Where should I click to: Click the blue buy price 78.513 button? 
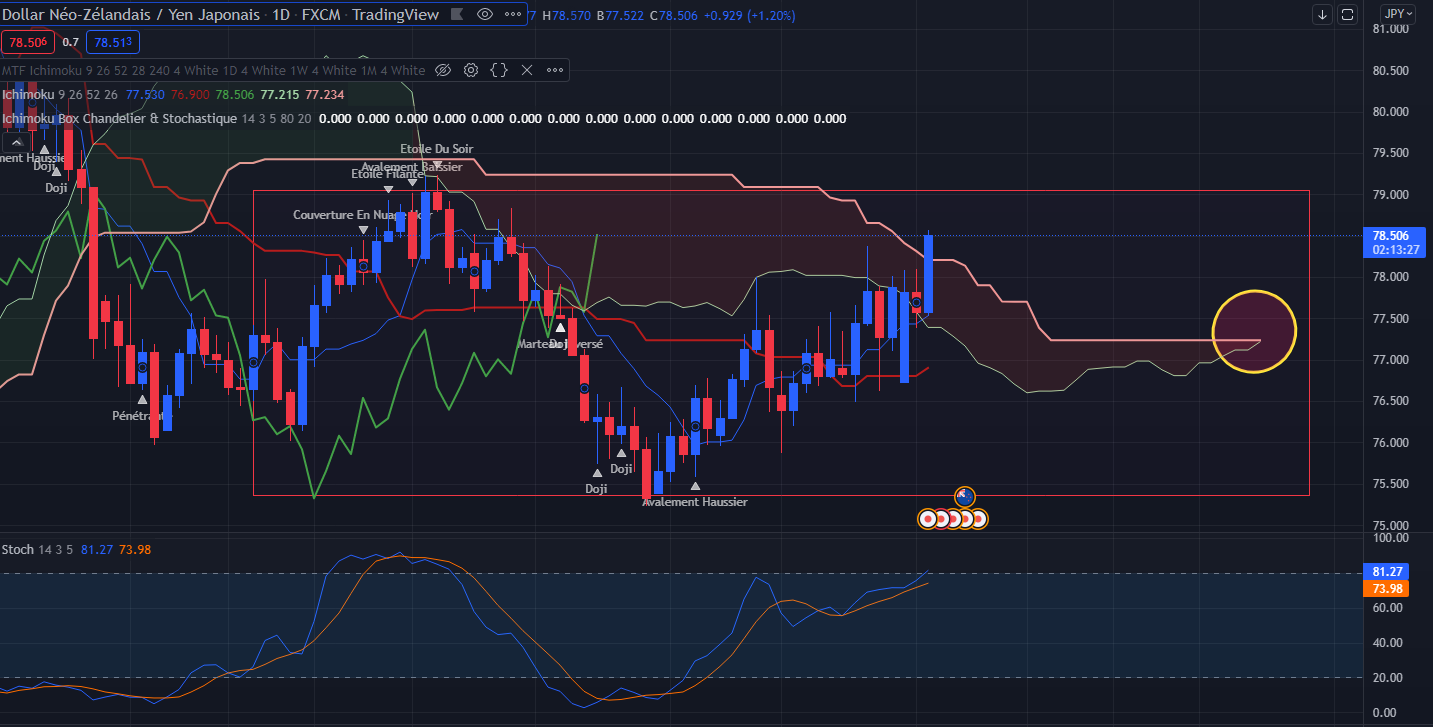[x=113, y=42]
